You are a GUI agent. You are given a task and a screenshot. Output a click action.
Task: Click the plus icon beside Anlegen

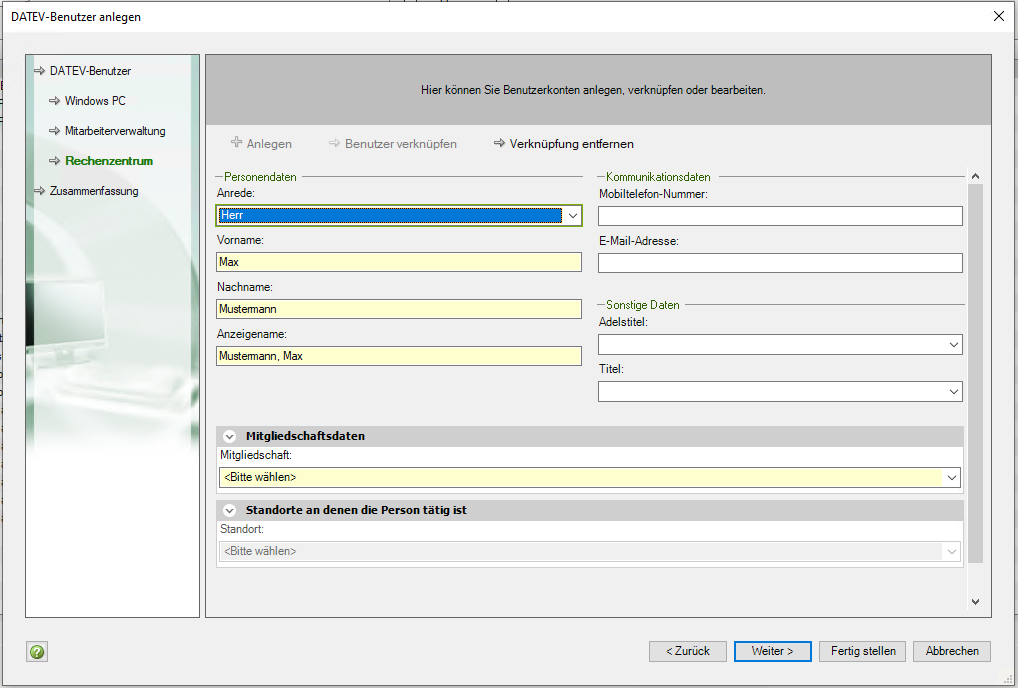click(236, 142)
